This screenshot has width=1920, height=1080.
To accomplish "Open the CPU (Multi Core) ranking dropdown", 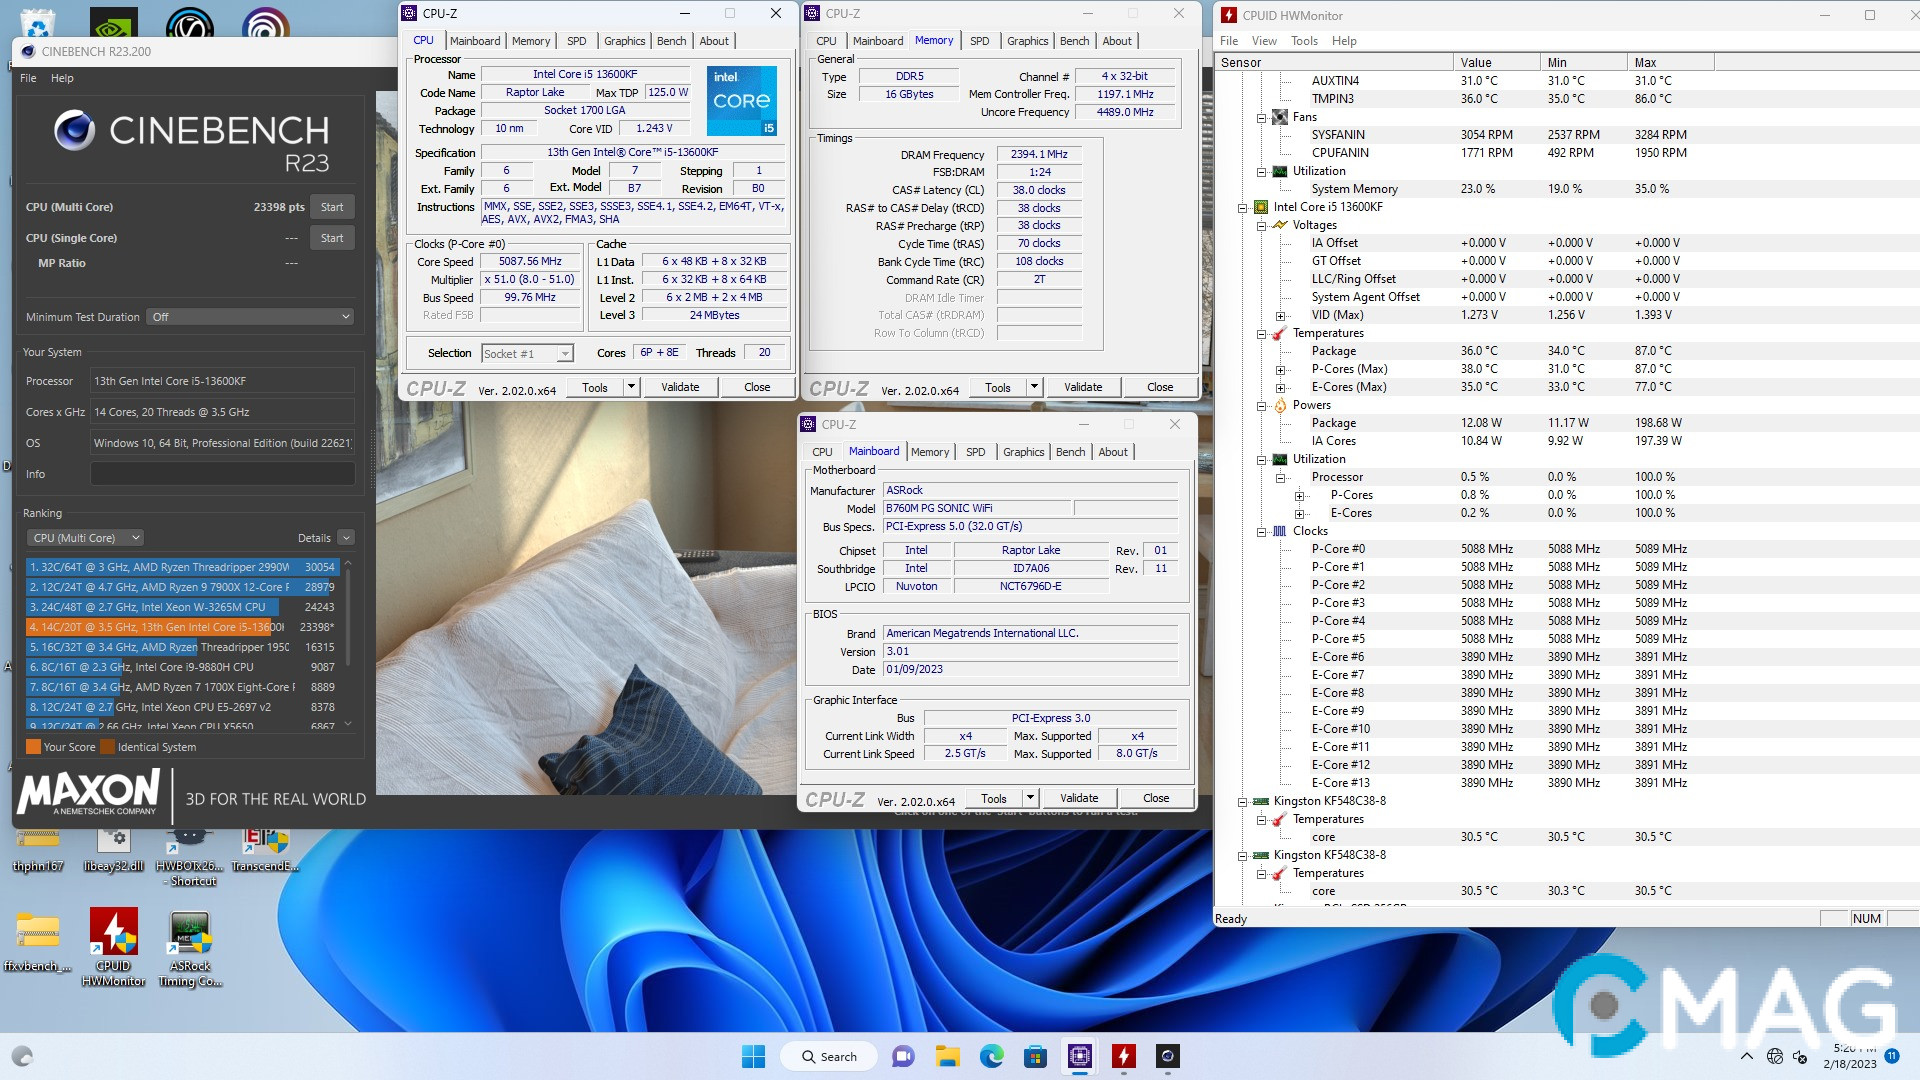I will (x=86, y=538).
